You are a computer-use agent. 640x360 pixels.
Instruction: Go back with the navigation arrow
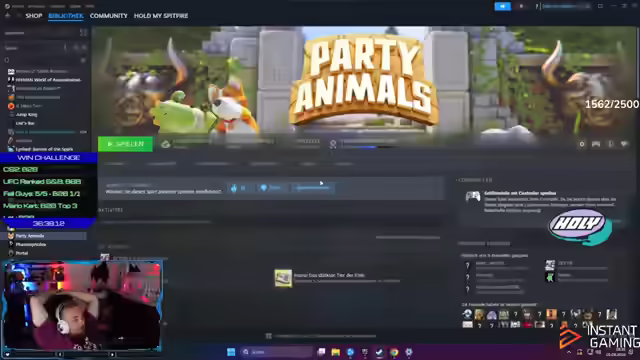(x=8, y=16)
